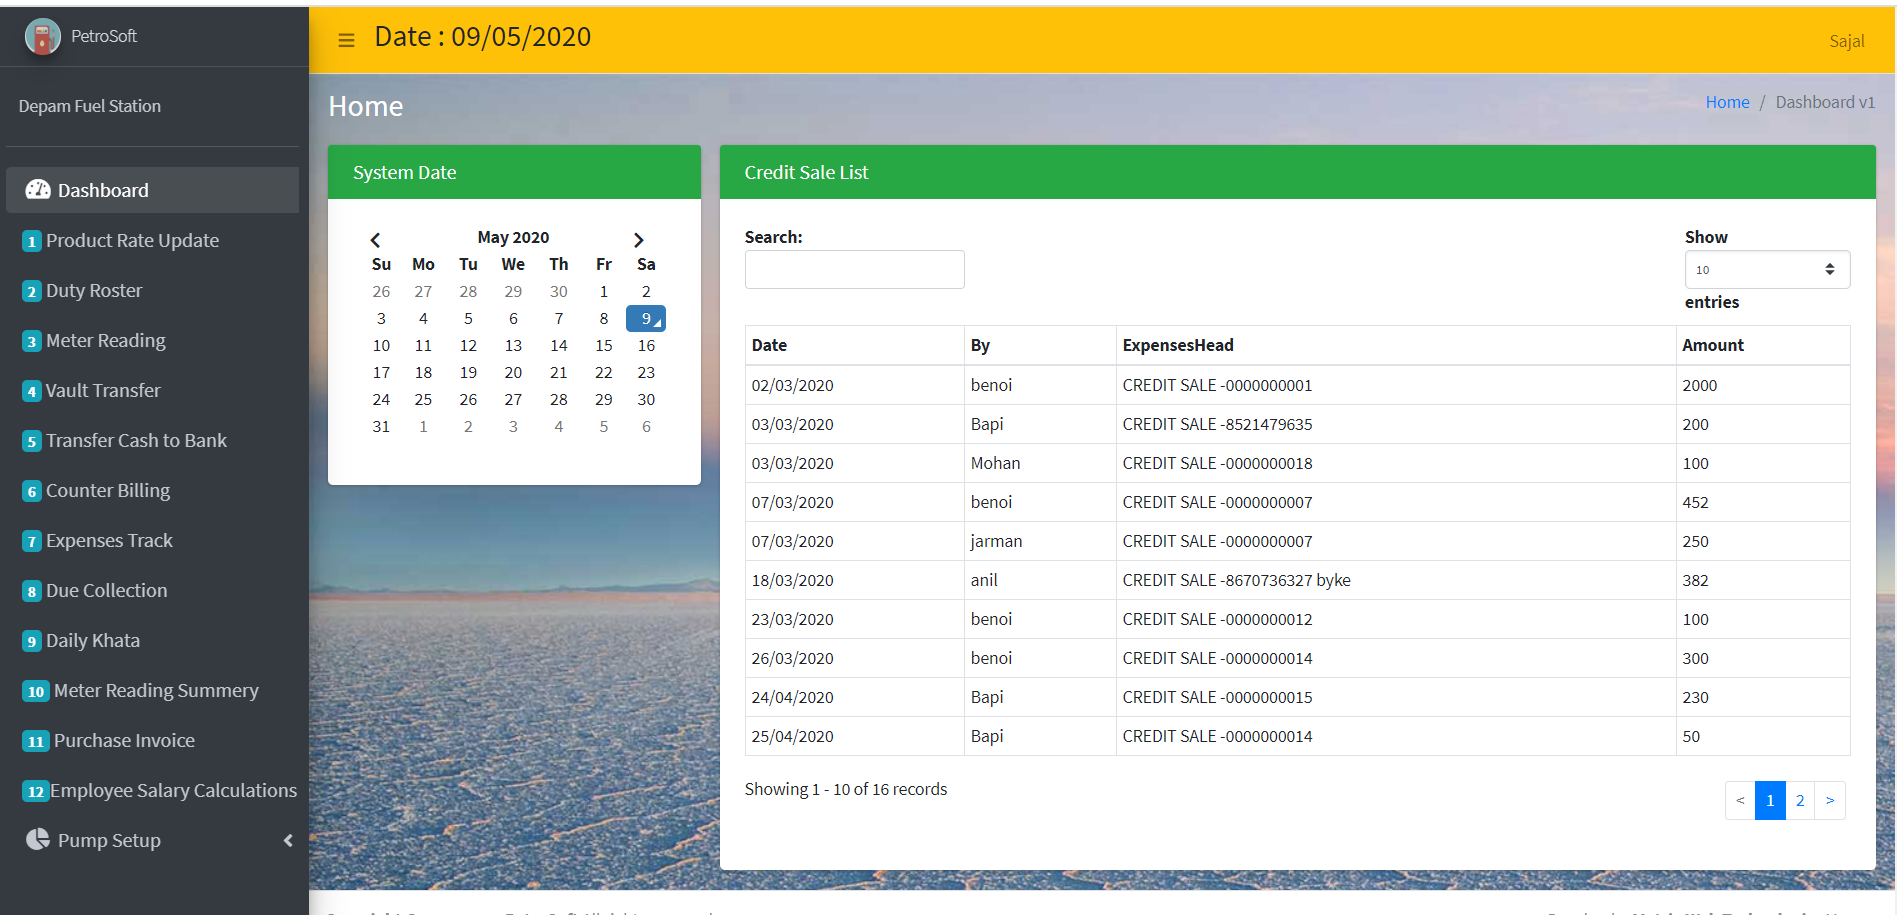The height and width of the screenshot is (915, 1897).
Task: Select May 15 in the calendar
Action: click(x=603, y=345)
